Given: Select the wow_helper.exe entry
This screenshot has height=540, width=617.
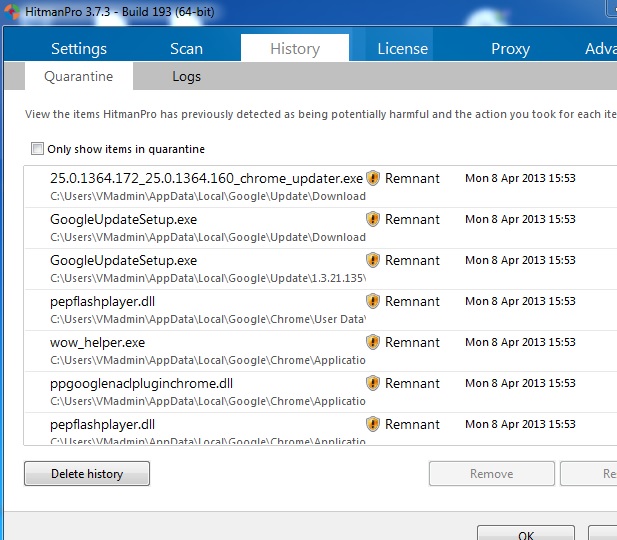Looking at the screenshot, I should pos(321,351).
